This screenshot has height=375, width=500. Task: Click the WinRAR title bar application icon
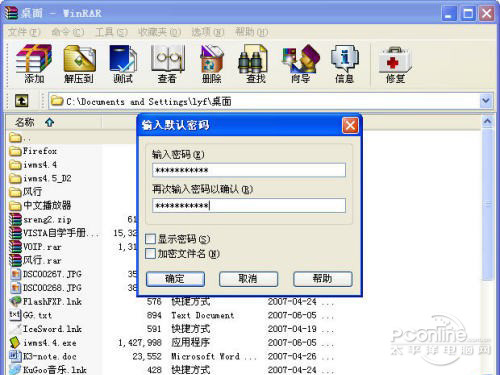11,13
